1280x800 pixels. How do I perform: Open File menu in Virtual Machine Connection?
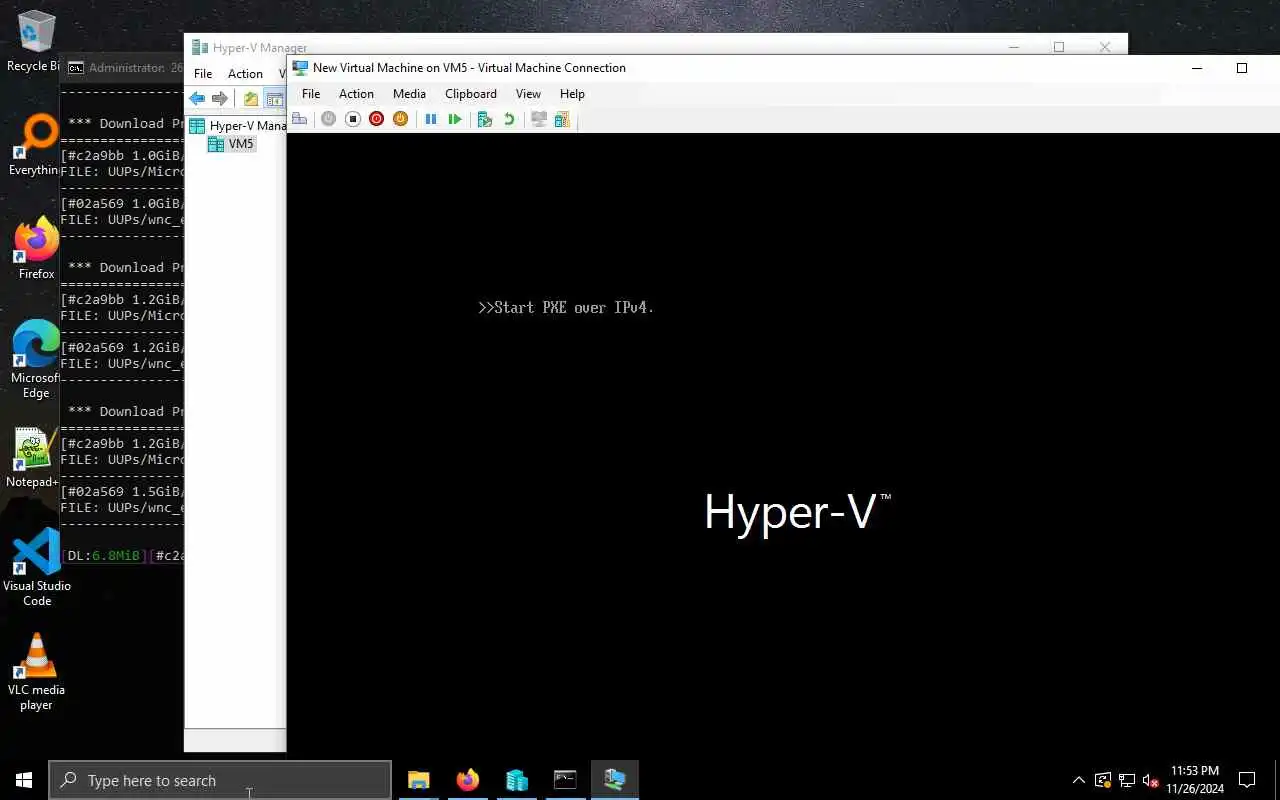point(311,94)
